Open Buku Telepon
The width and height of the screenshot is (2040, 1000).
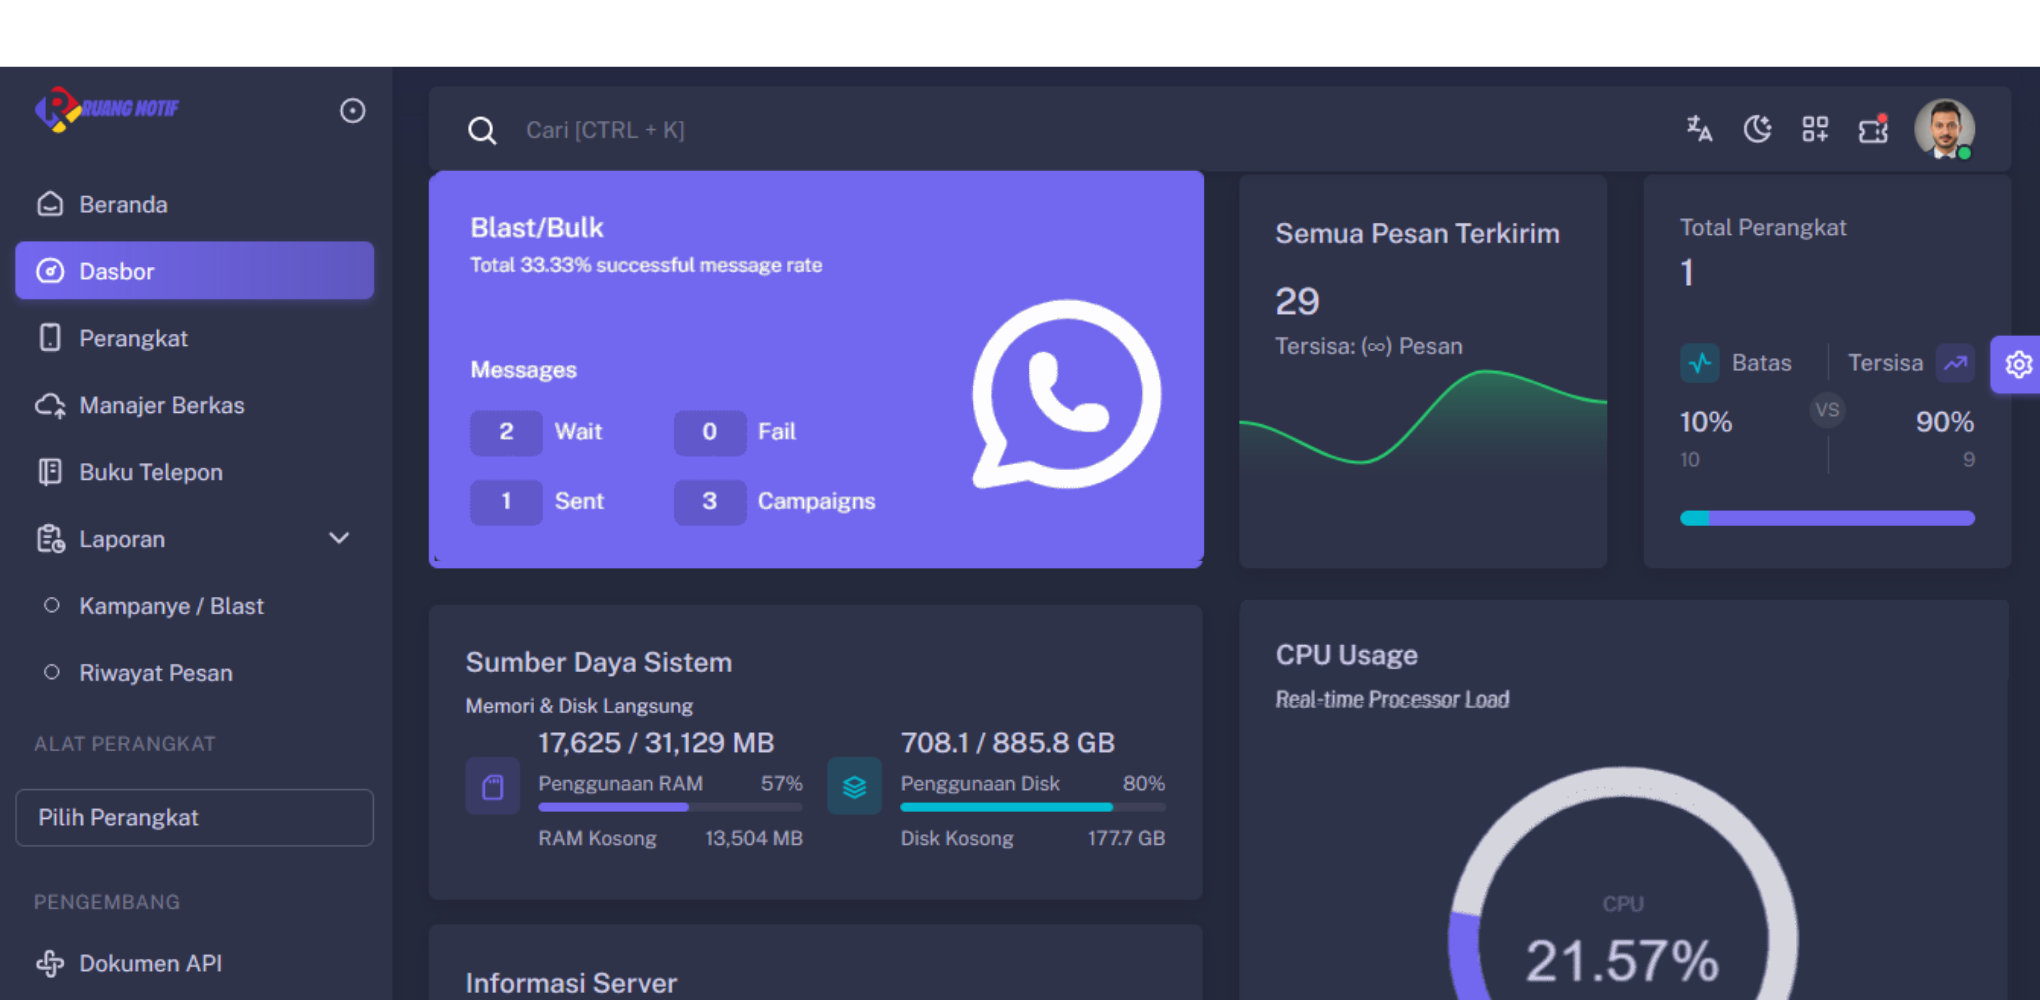point(195,472)
